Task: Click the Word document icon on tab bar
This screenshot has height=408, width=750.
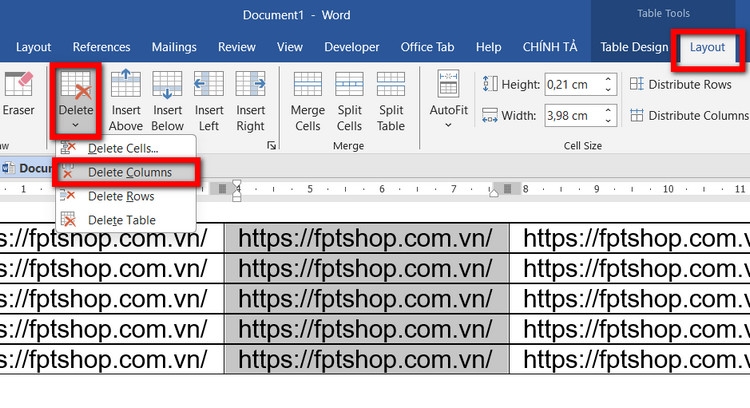Action: [8, 168]
